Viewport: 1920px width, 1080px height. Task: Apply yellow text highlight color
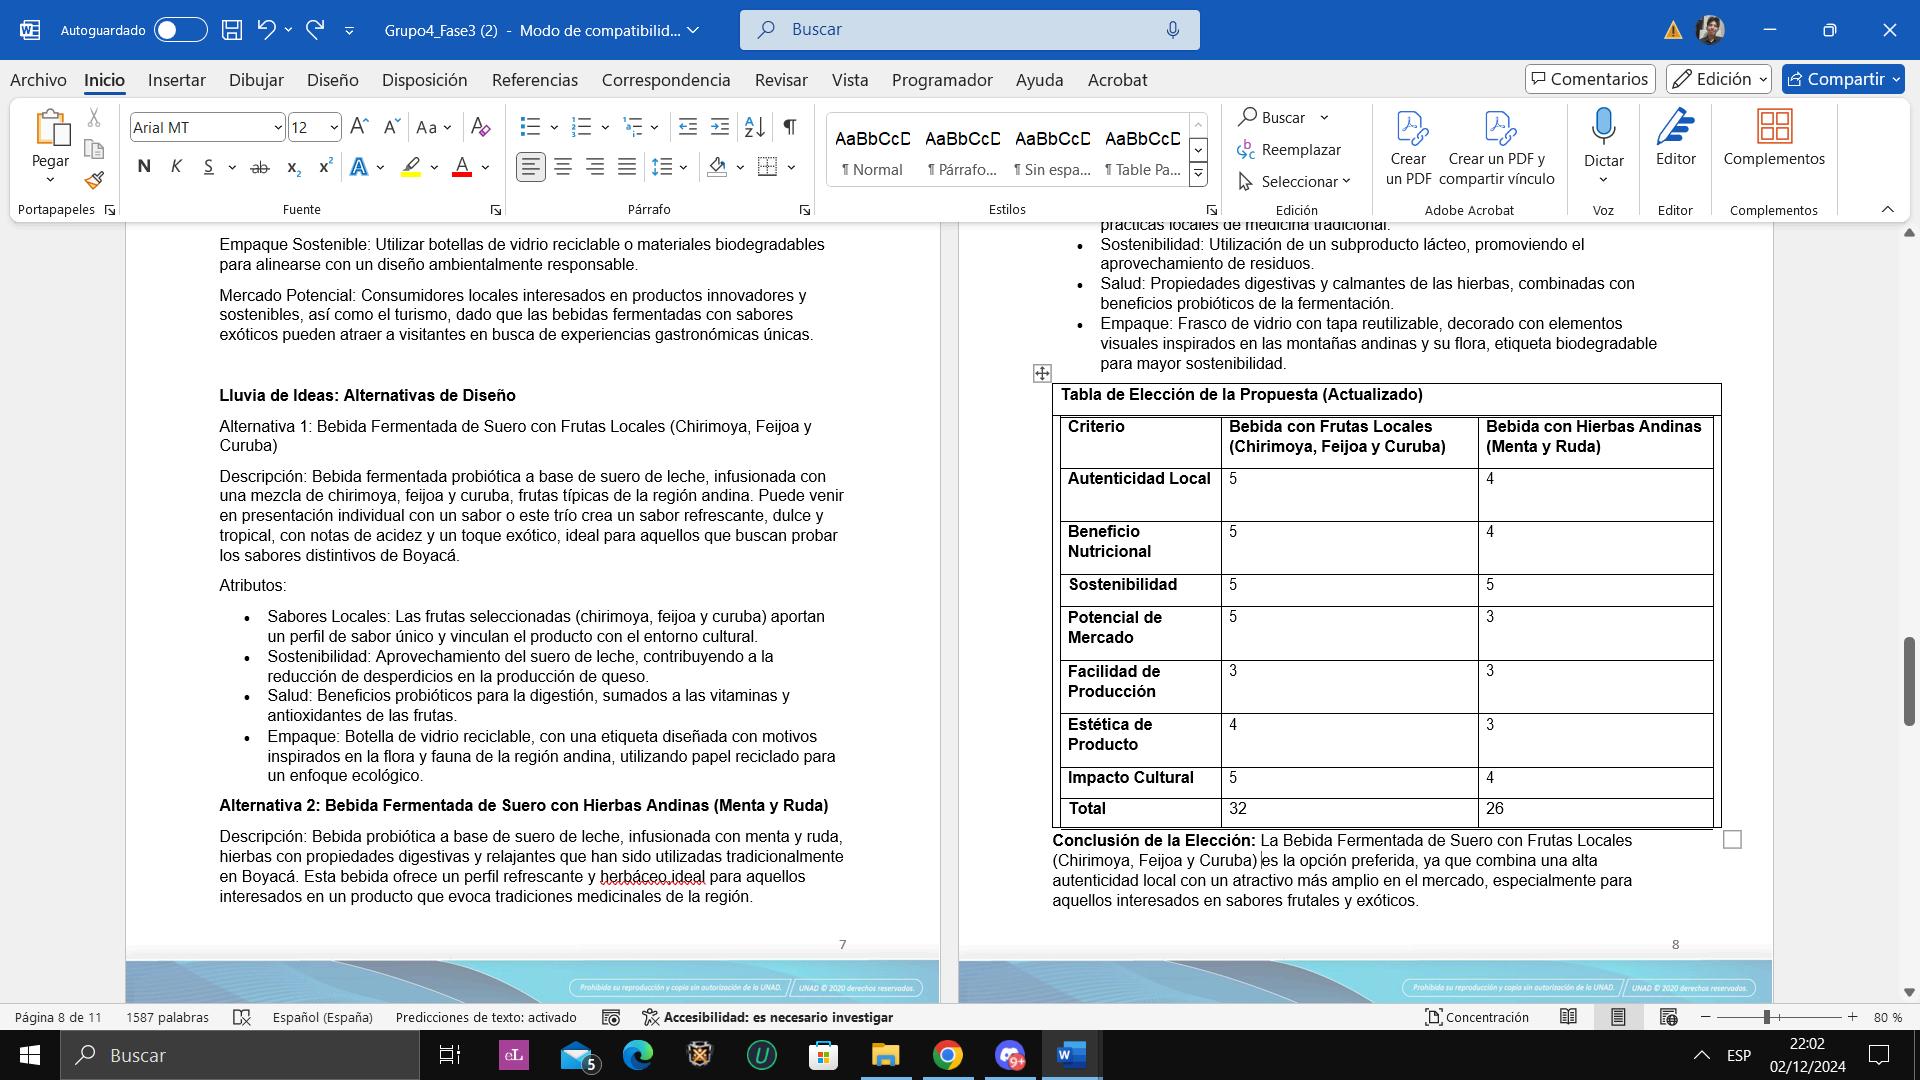pyautogui.click(x=411, y=167)
